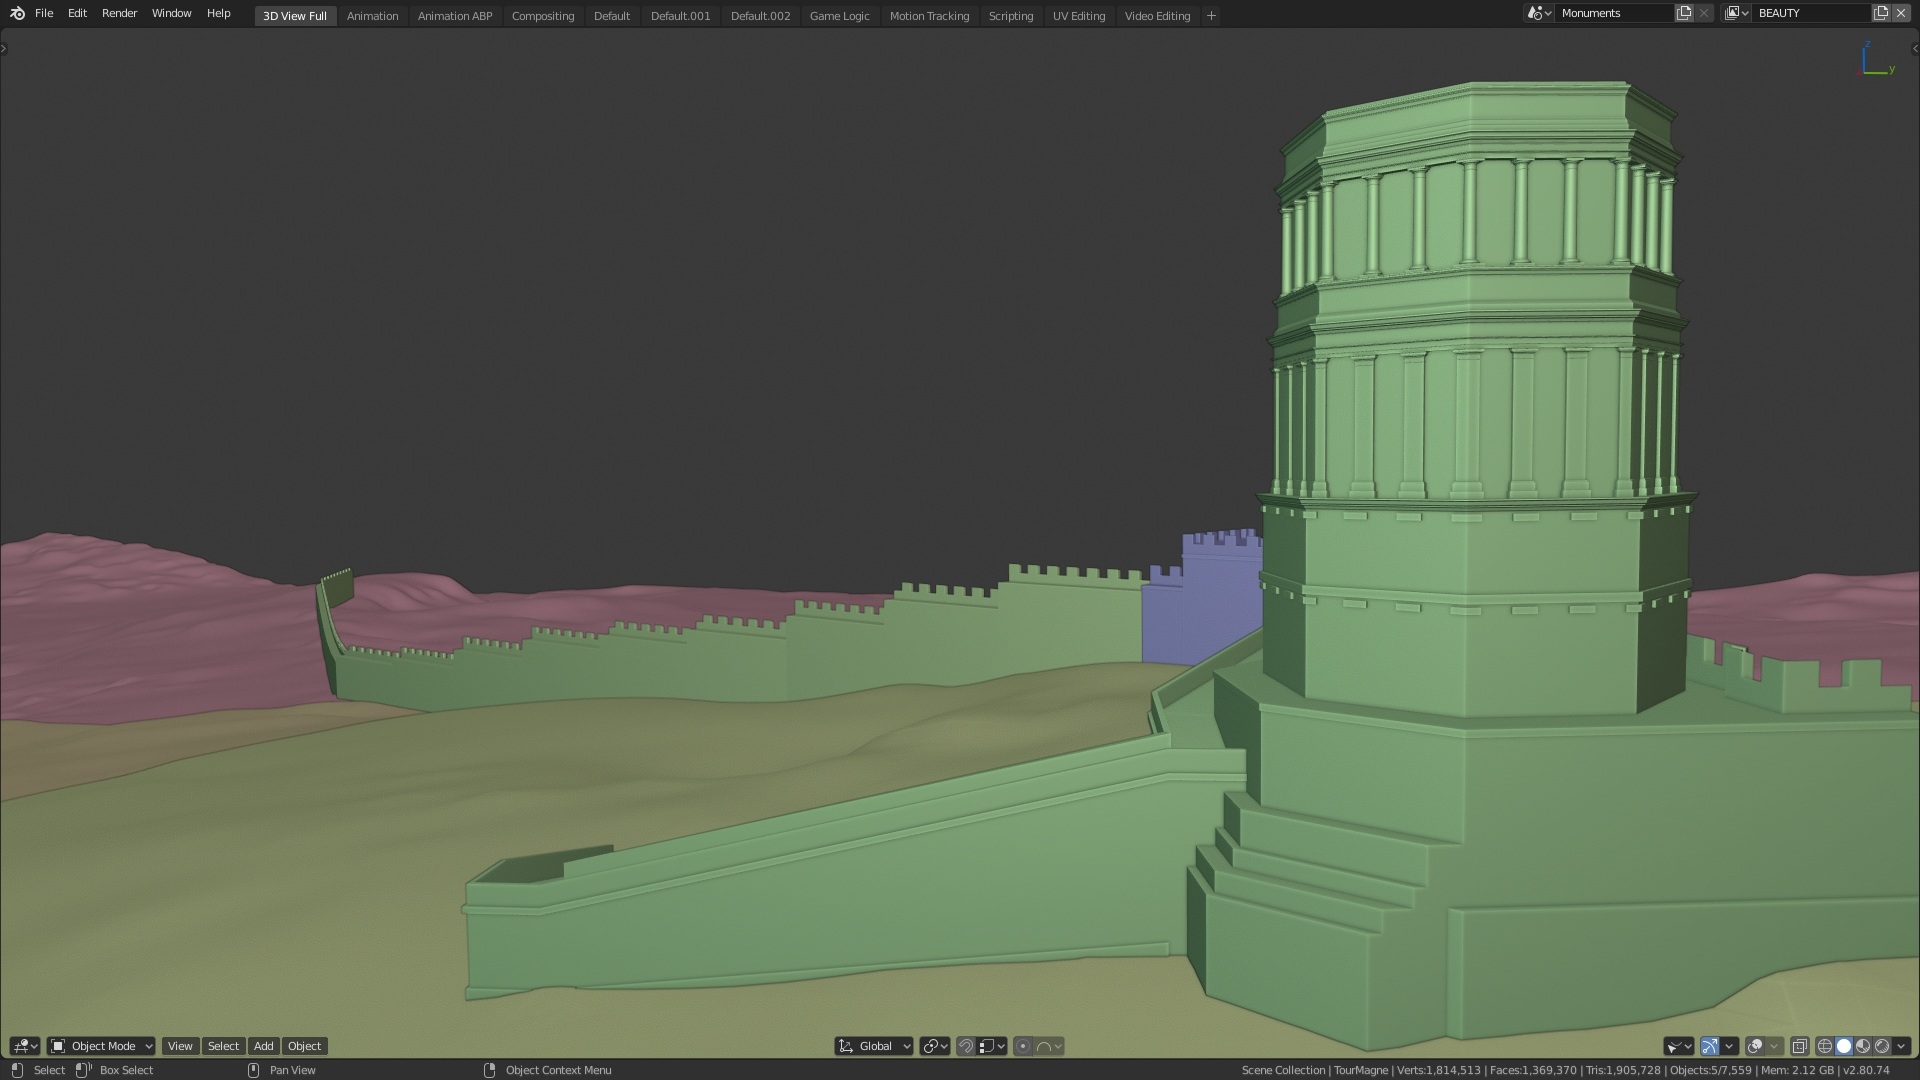Switch to wireframe shading mode

(1825, 1046)
